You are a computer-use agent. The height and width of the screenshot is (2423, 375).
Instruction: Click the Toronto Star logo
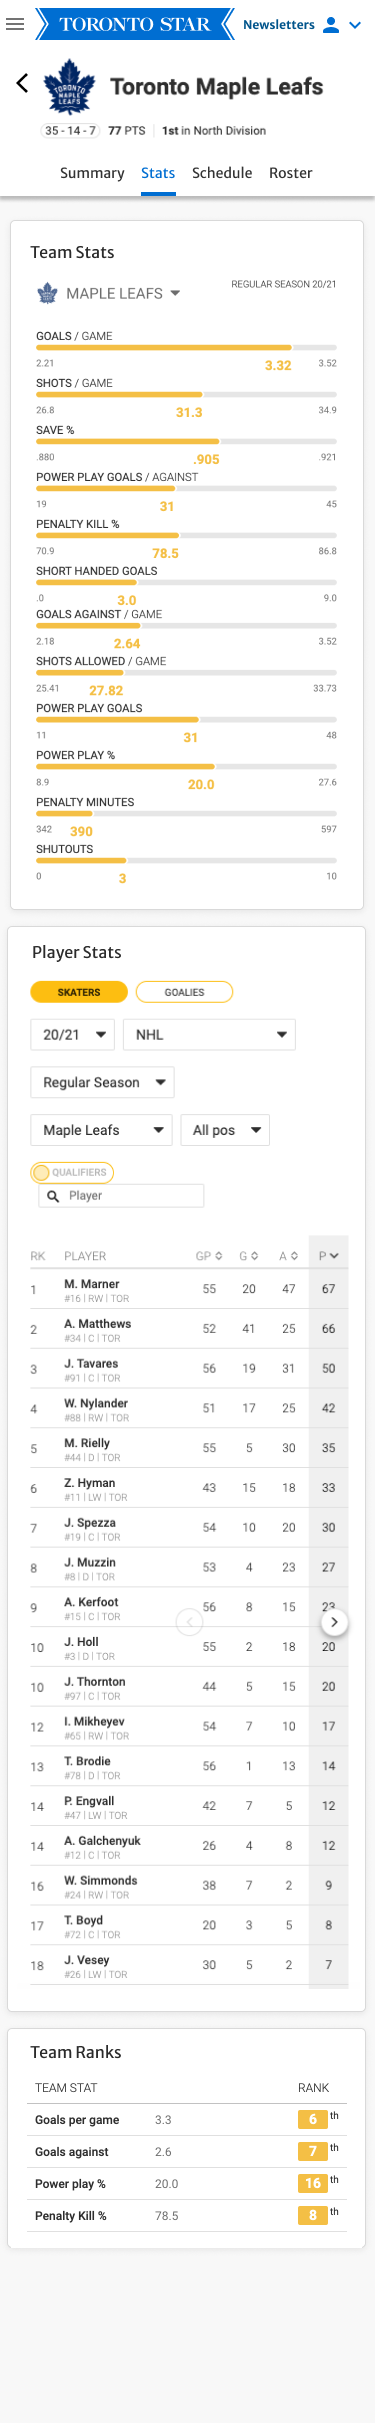click(134, 24)
